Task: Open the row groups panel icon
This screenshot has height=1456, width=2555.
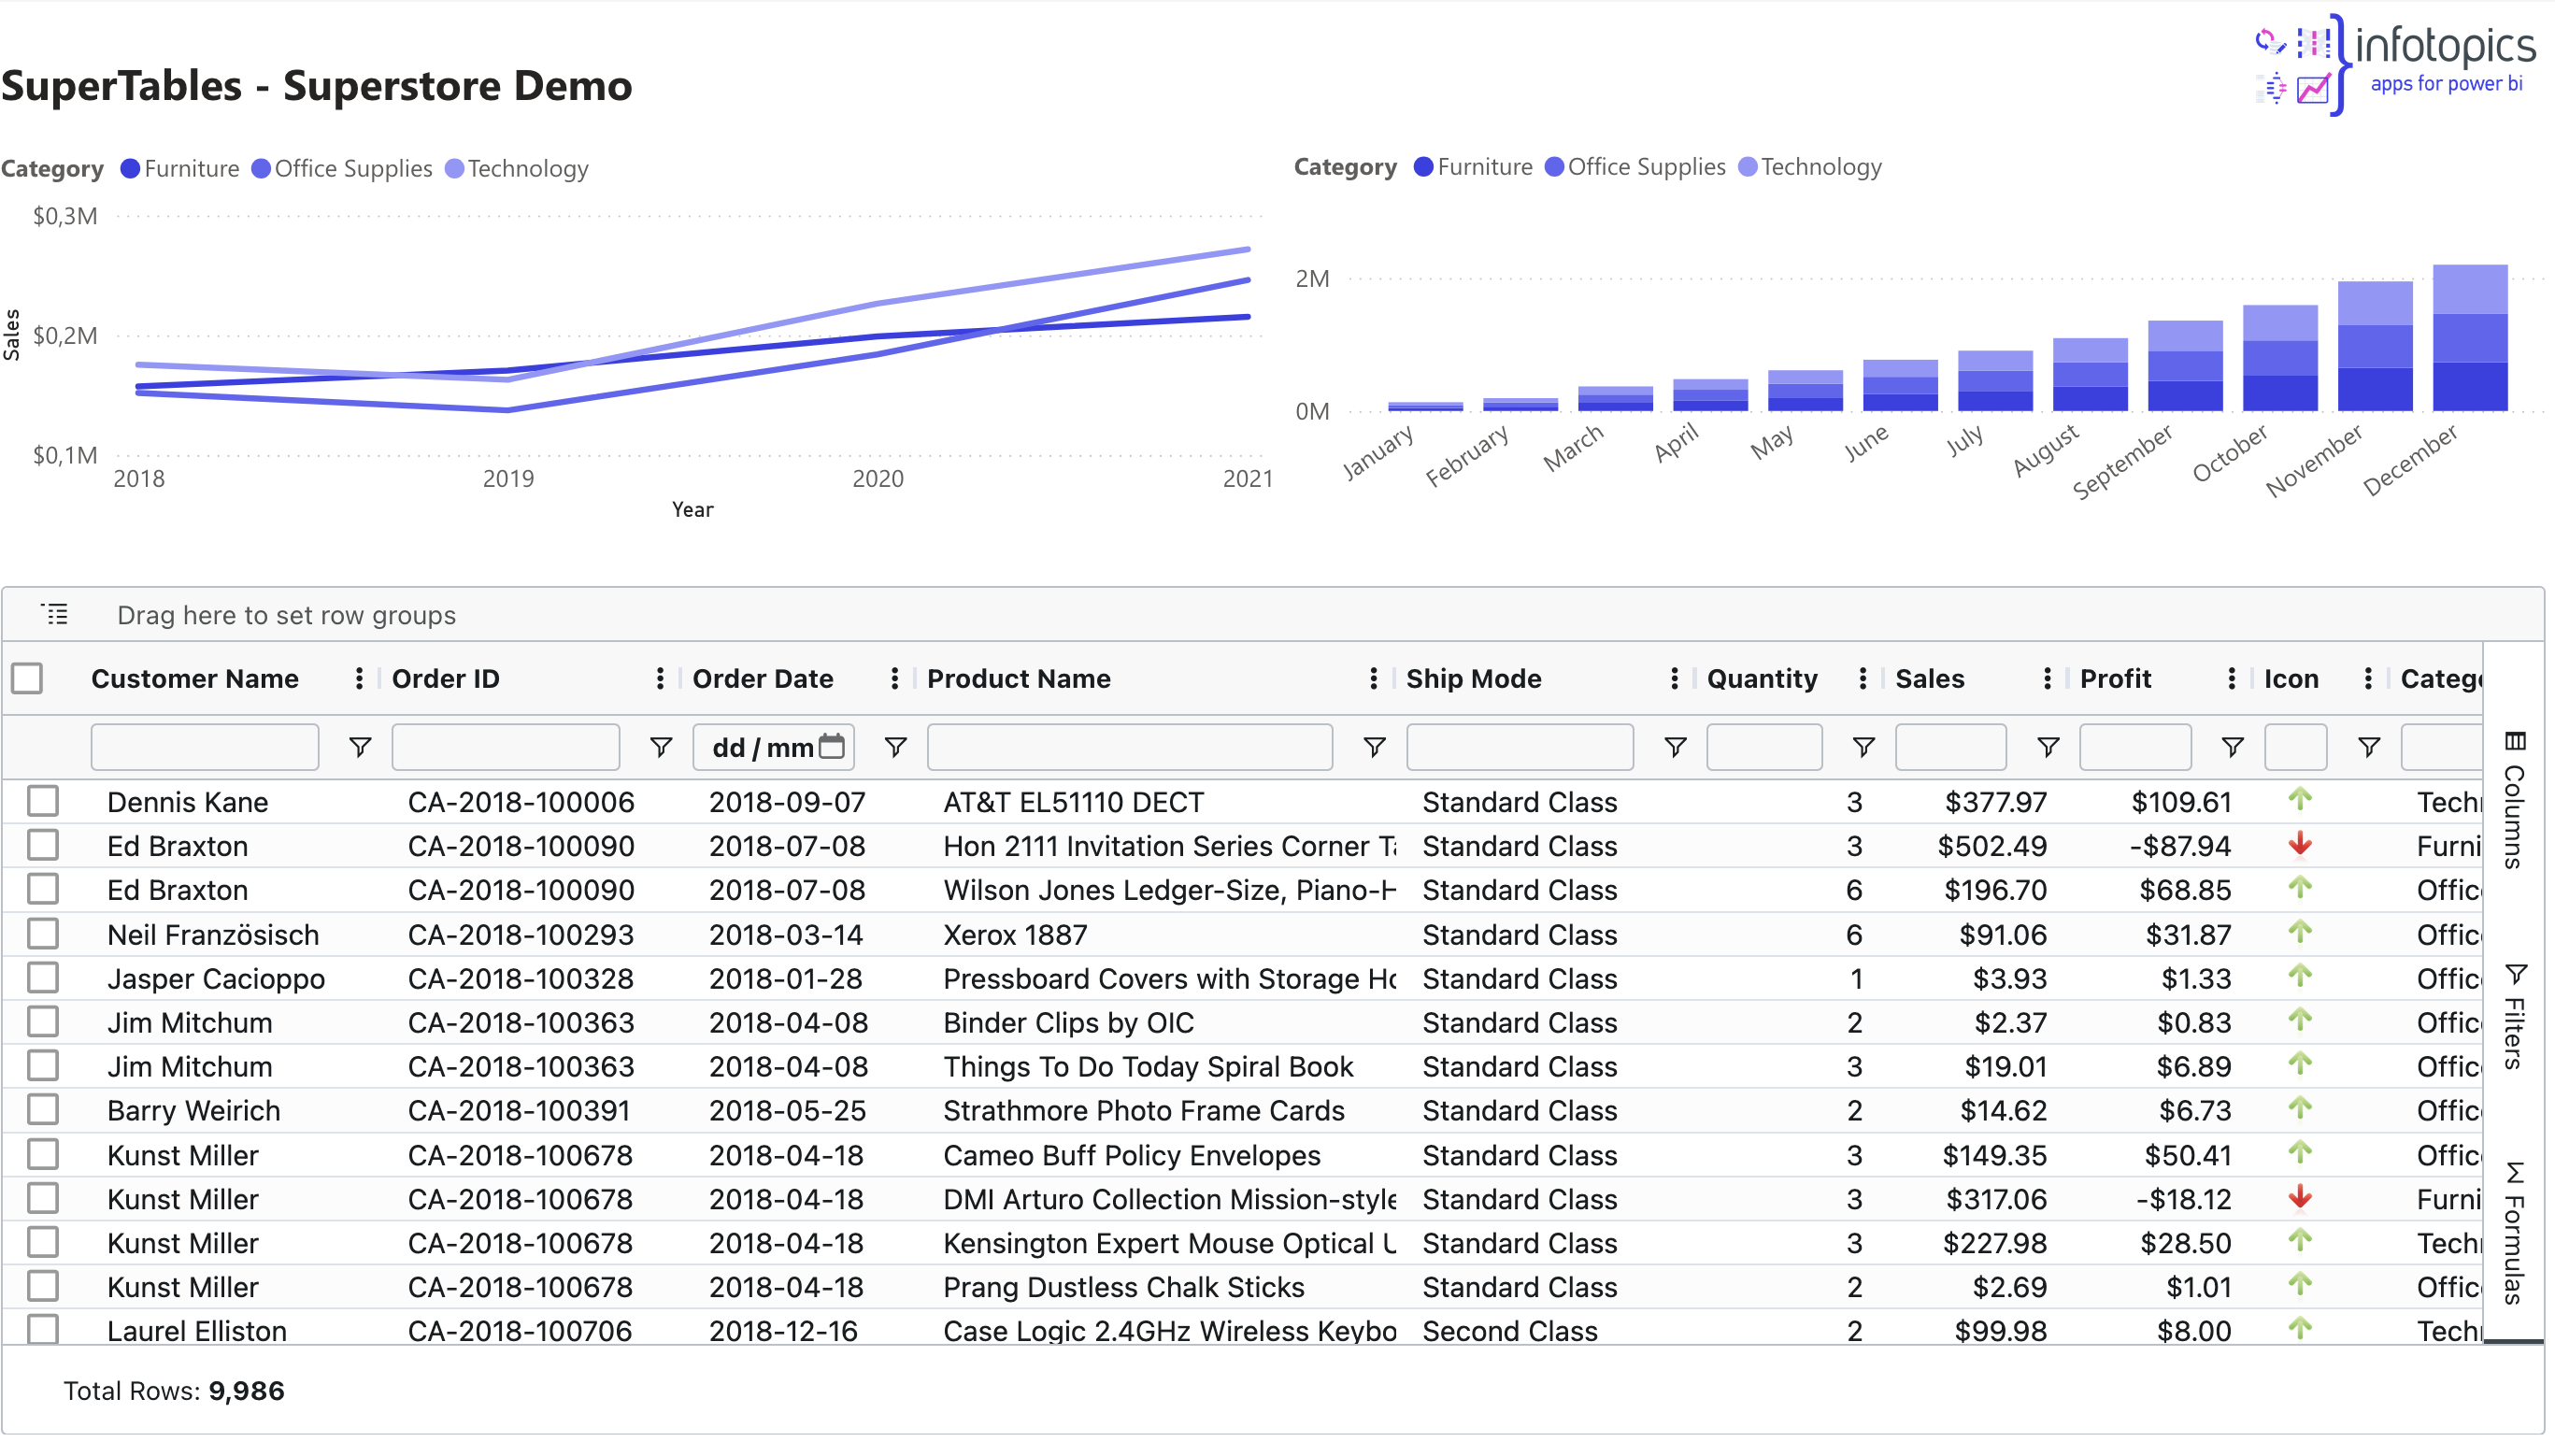Action: tap(56, 613)
